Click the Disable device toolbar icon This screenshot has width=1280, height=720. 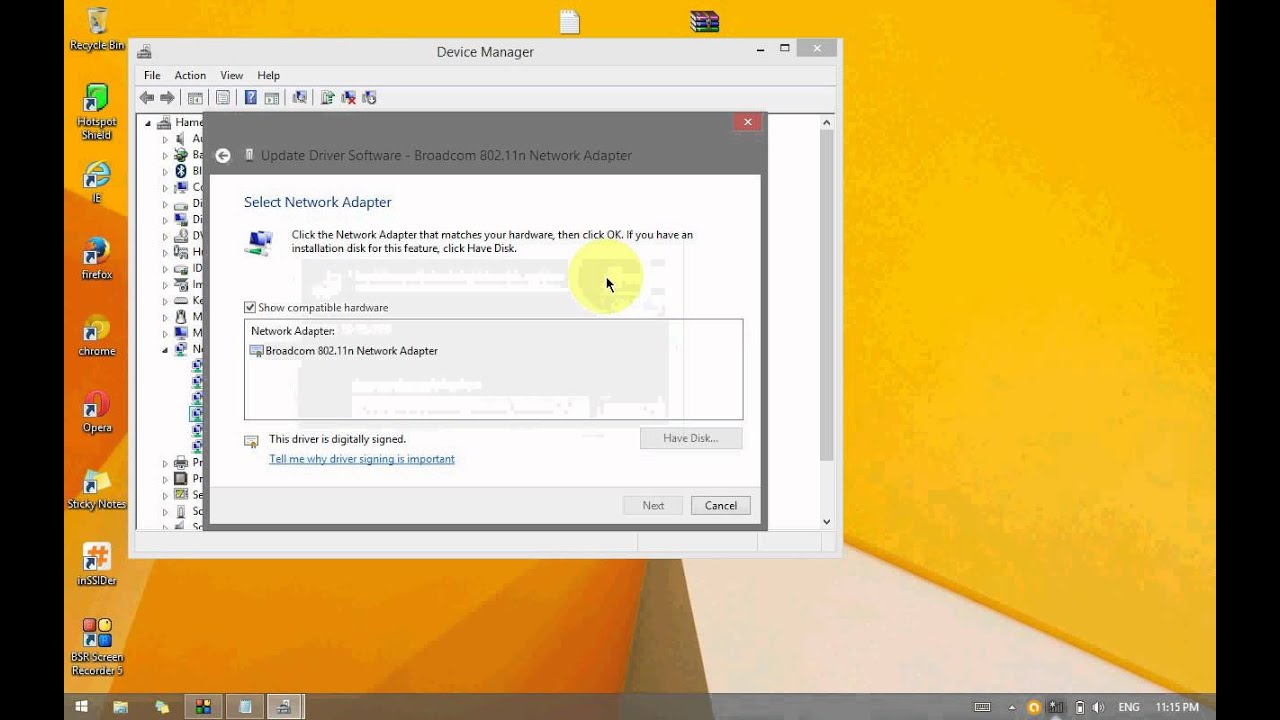click(x=369, y=97)
